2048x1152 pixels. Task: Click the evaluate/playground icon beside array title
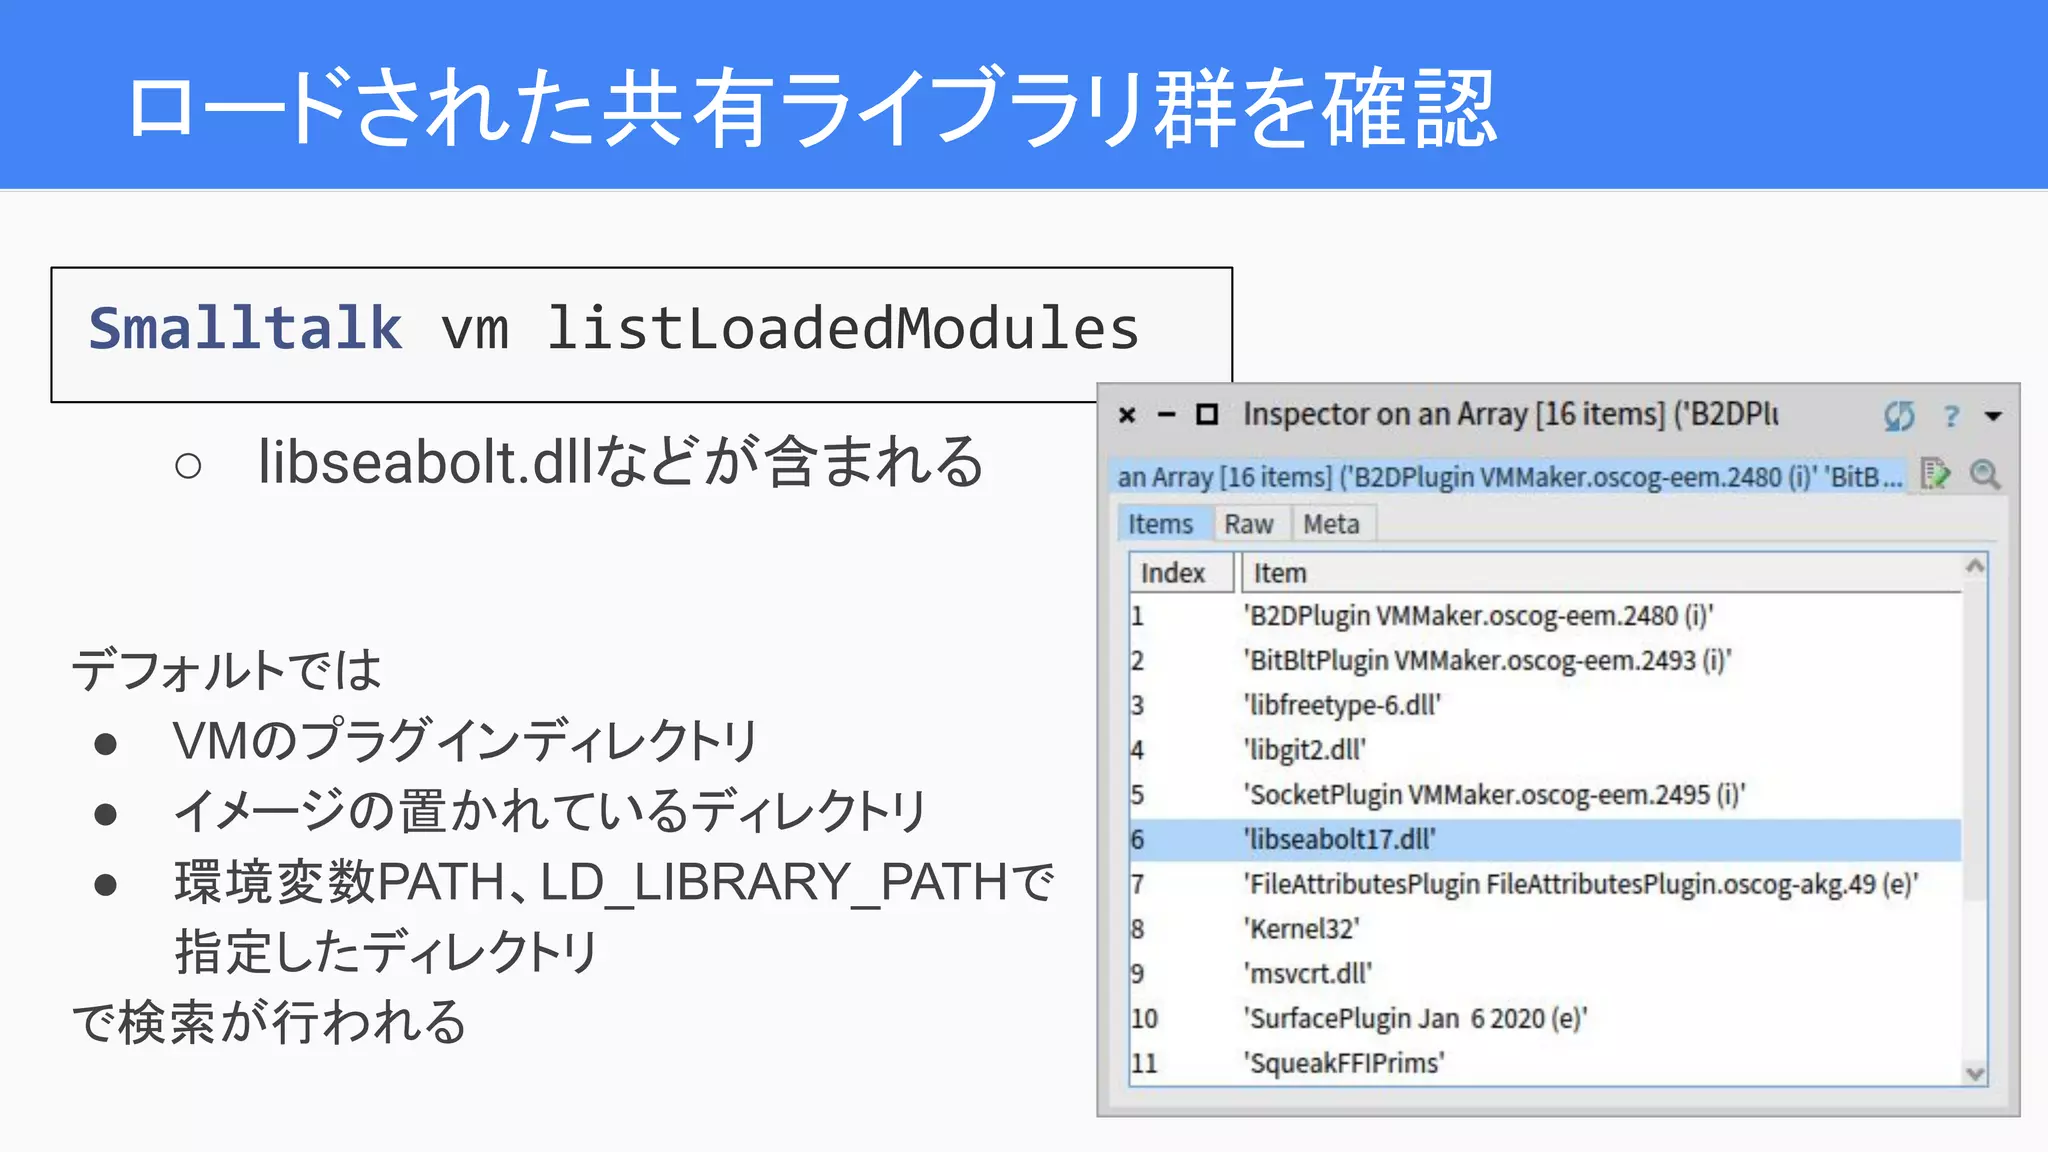1935,474
